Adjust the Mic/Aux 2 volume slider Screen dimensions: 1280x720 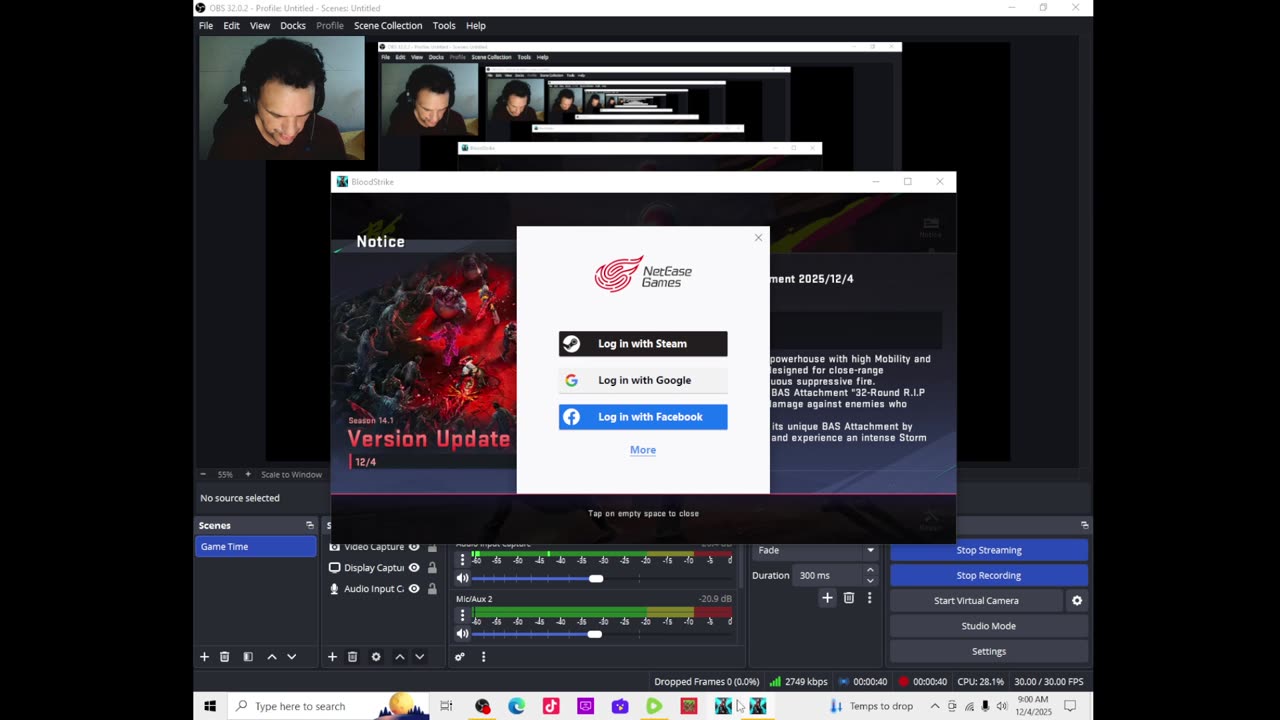coord(595,634)
